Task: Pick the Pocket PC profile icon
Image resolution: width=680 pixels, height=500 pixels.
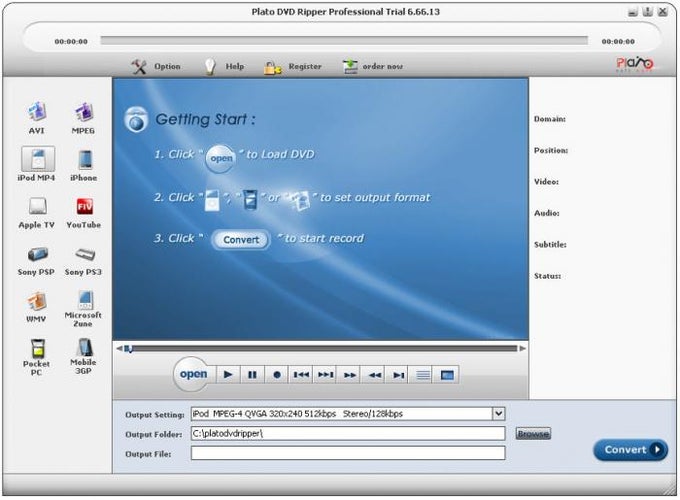Action: pyautogui.click(x=38, y=349)
